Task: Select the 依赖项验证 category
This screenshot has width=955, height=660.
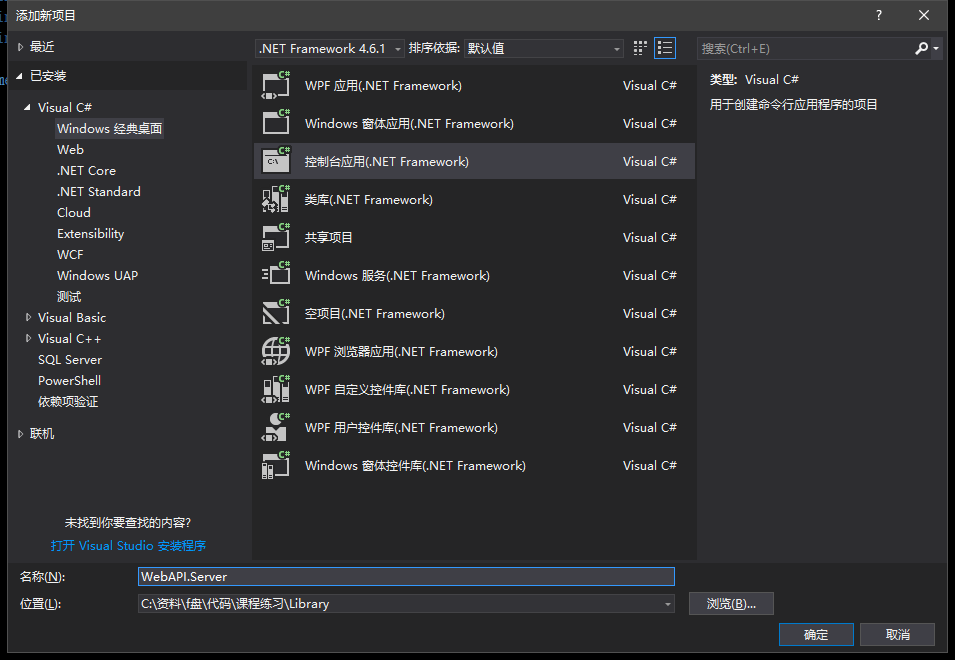Action: point(68,402)
